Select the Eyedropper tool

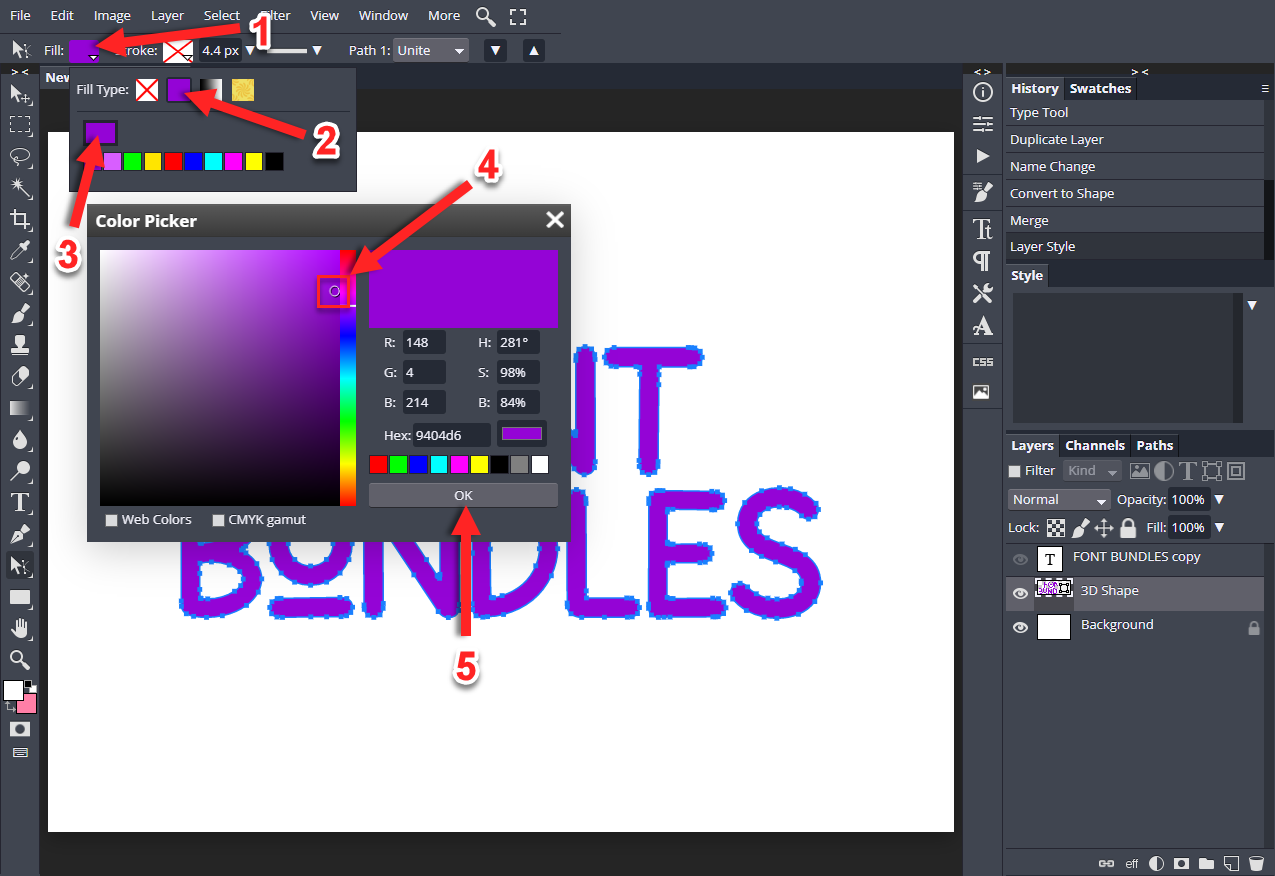pyautogui.click(x=19, y=251)
